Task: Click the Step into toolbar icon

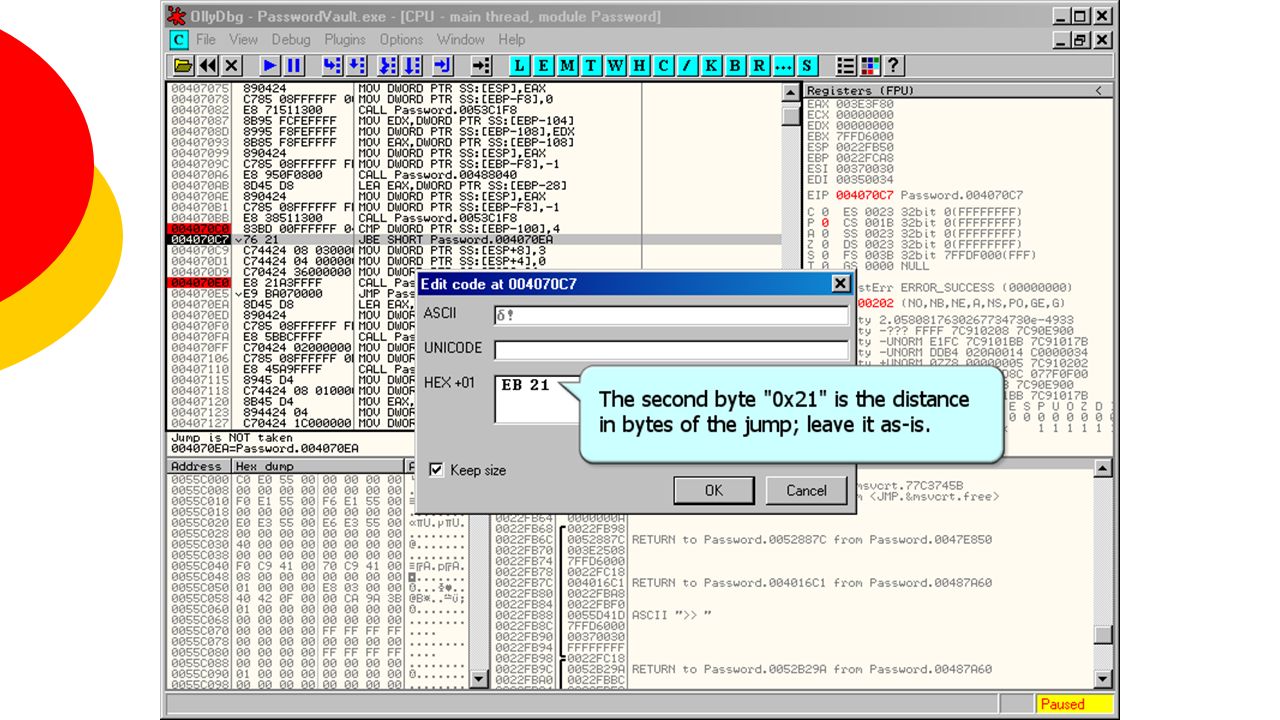Action: [x=333, y=66]
